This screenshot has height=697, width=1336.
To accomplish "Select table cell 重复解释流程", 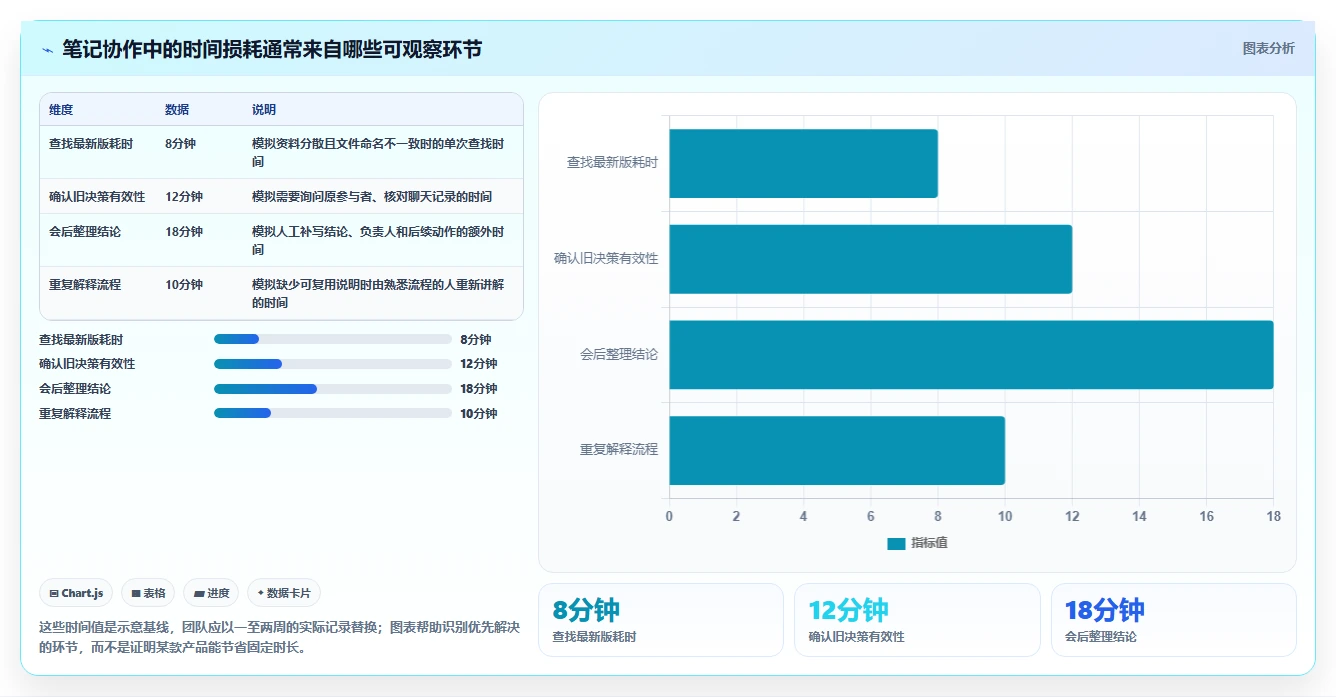I will (85, 285).
